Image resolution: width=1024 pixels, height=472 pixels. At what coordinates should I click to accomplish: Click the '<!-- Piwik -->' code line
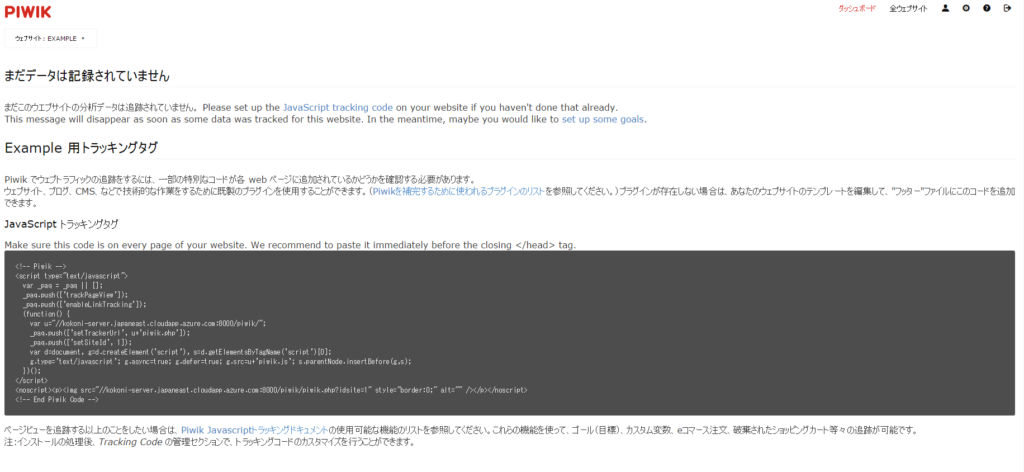pyautogui.click(x=40, y=267)
